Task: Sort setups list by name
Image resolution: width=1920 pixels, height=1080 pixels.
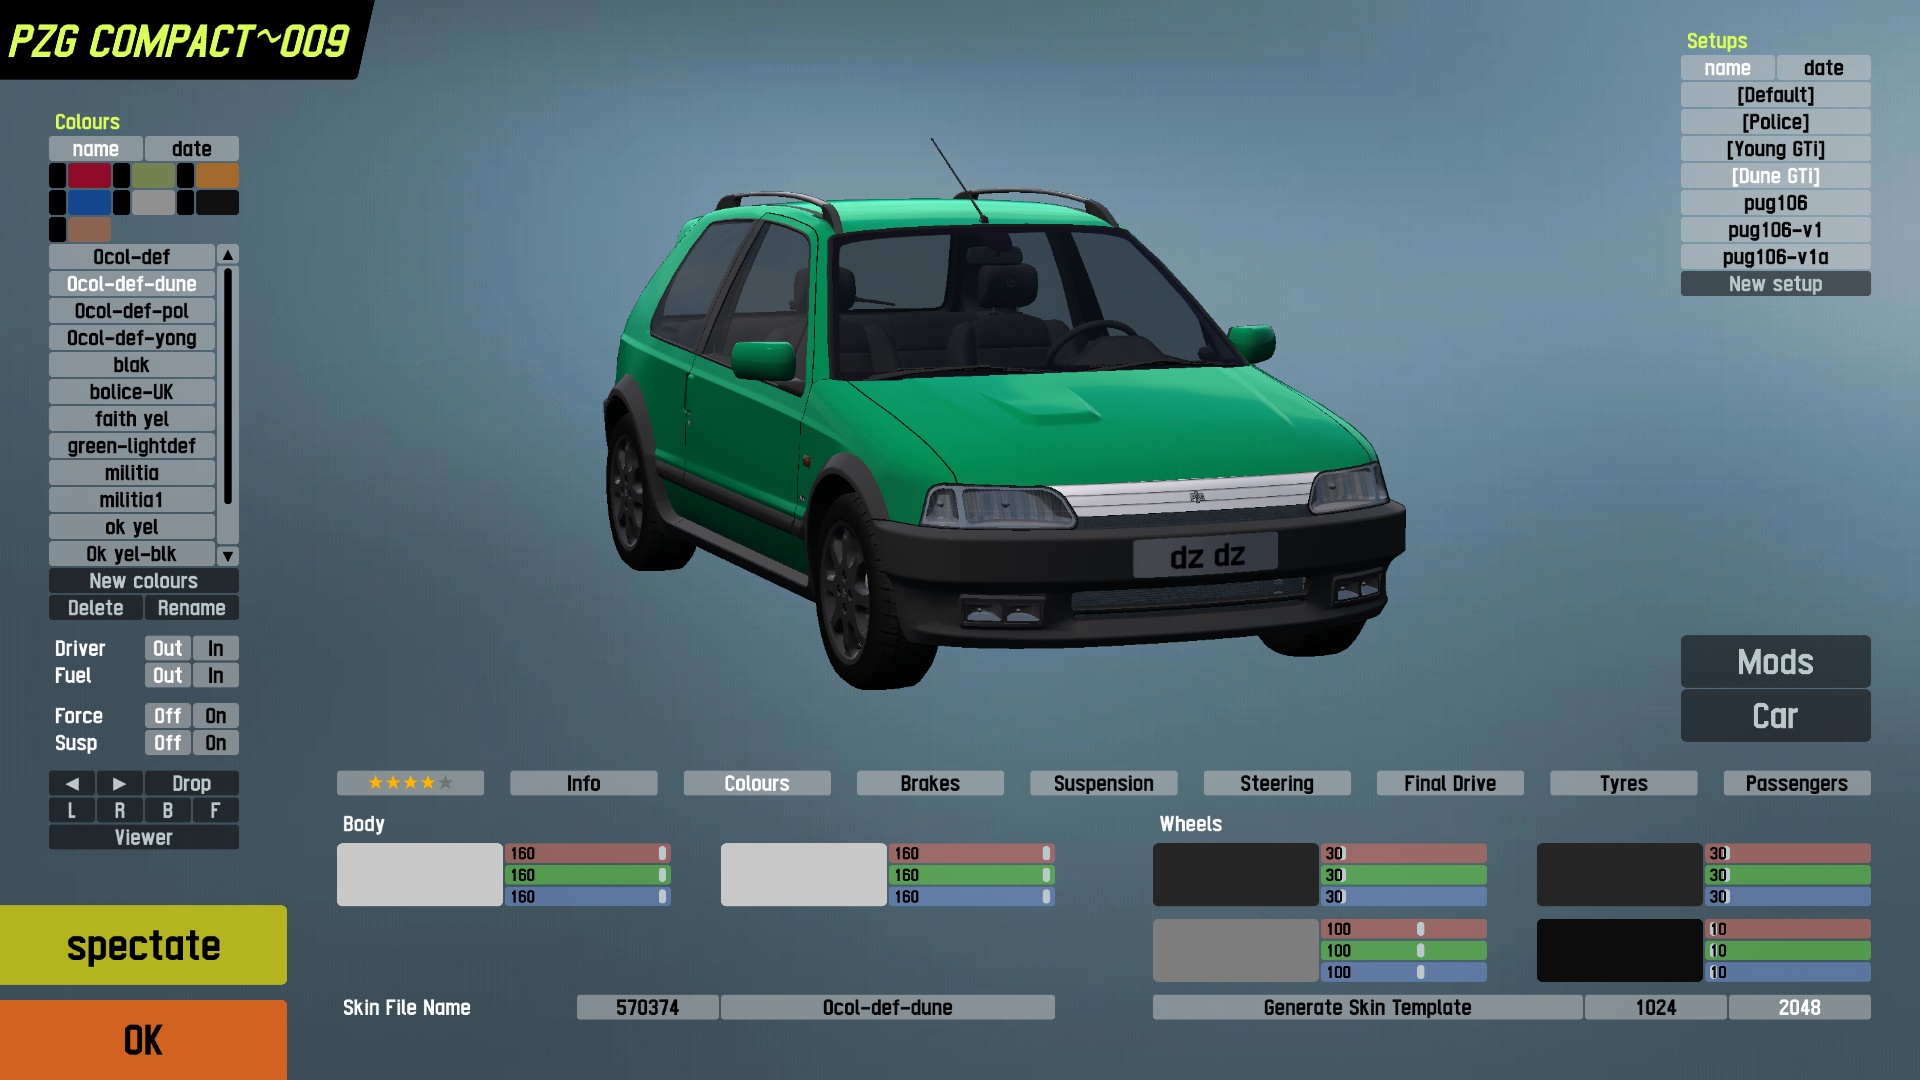Action: pyautogui.click(x=1727, y=68)
